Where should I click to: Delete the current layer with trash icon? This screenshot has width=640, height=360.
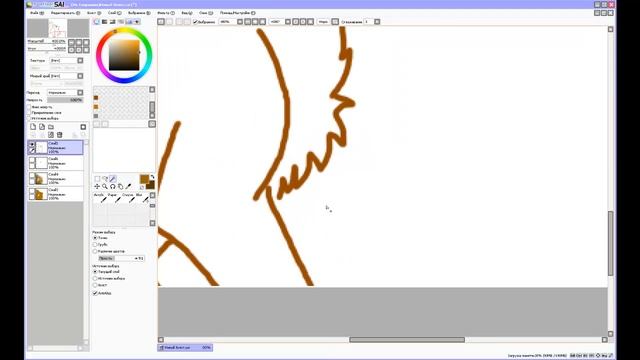[x=60, y=135]
